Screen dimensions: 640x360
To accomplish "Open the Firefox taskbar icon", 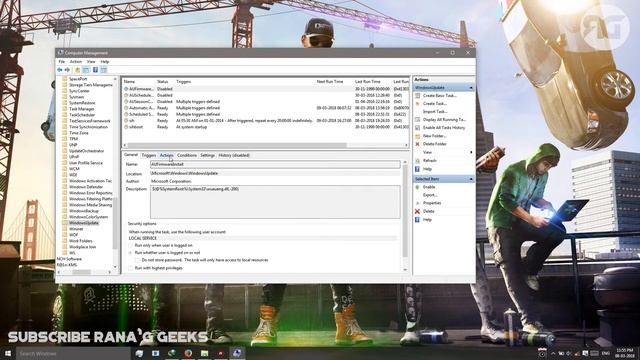I will (188, 353).
